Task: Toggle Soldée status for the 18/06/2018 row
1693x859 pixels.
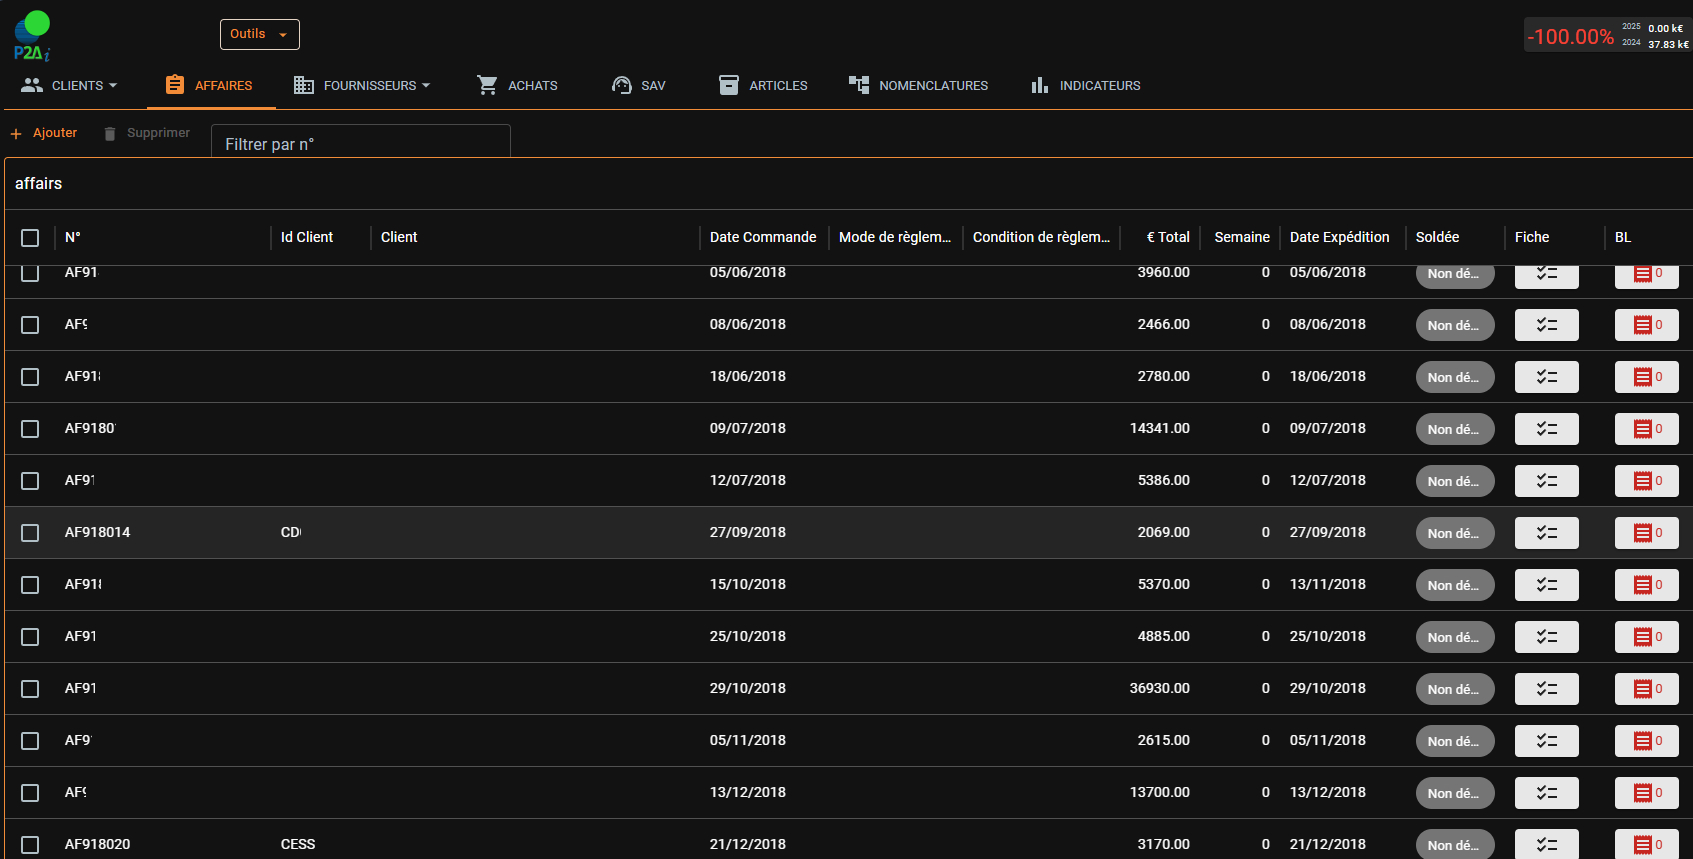Action: [x=1455, y=377]
